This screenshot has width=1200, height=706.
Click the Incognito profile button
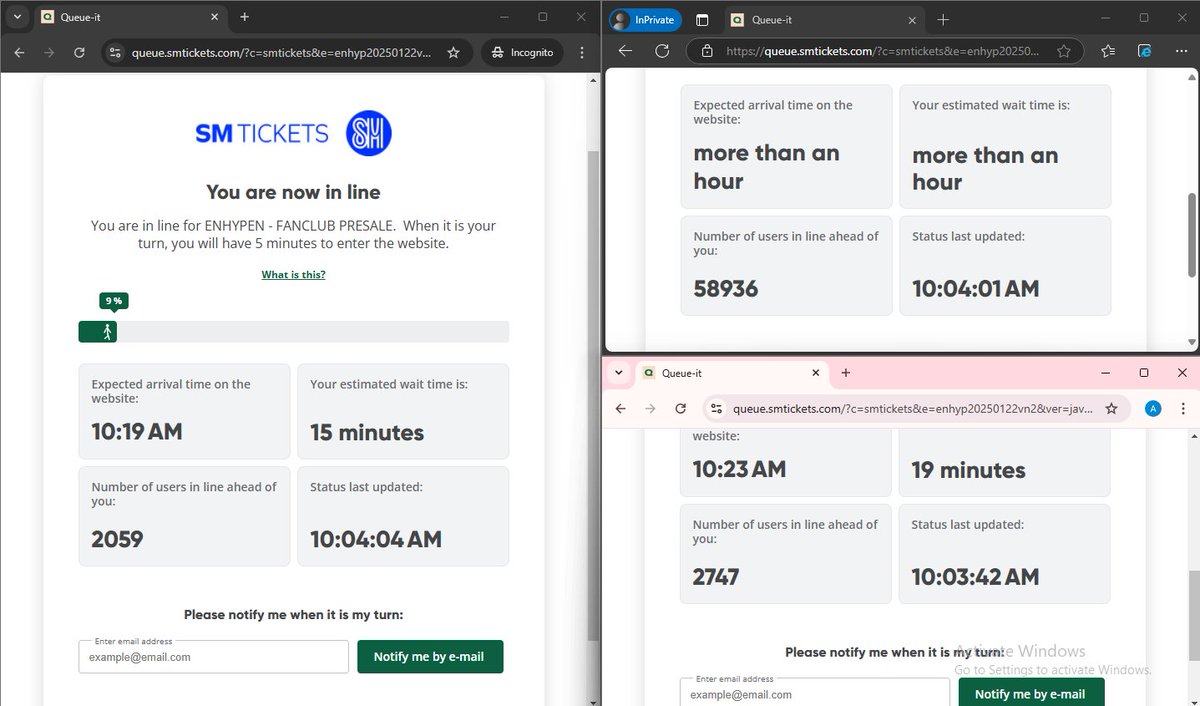521,52
